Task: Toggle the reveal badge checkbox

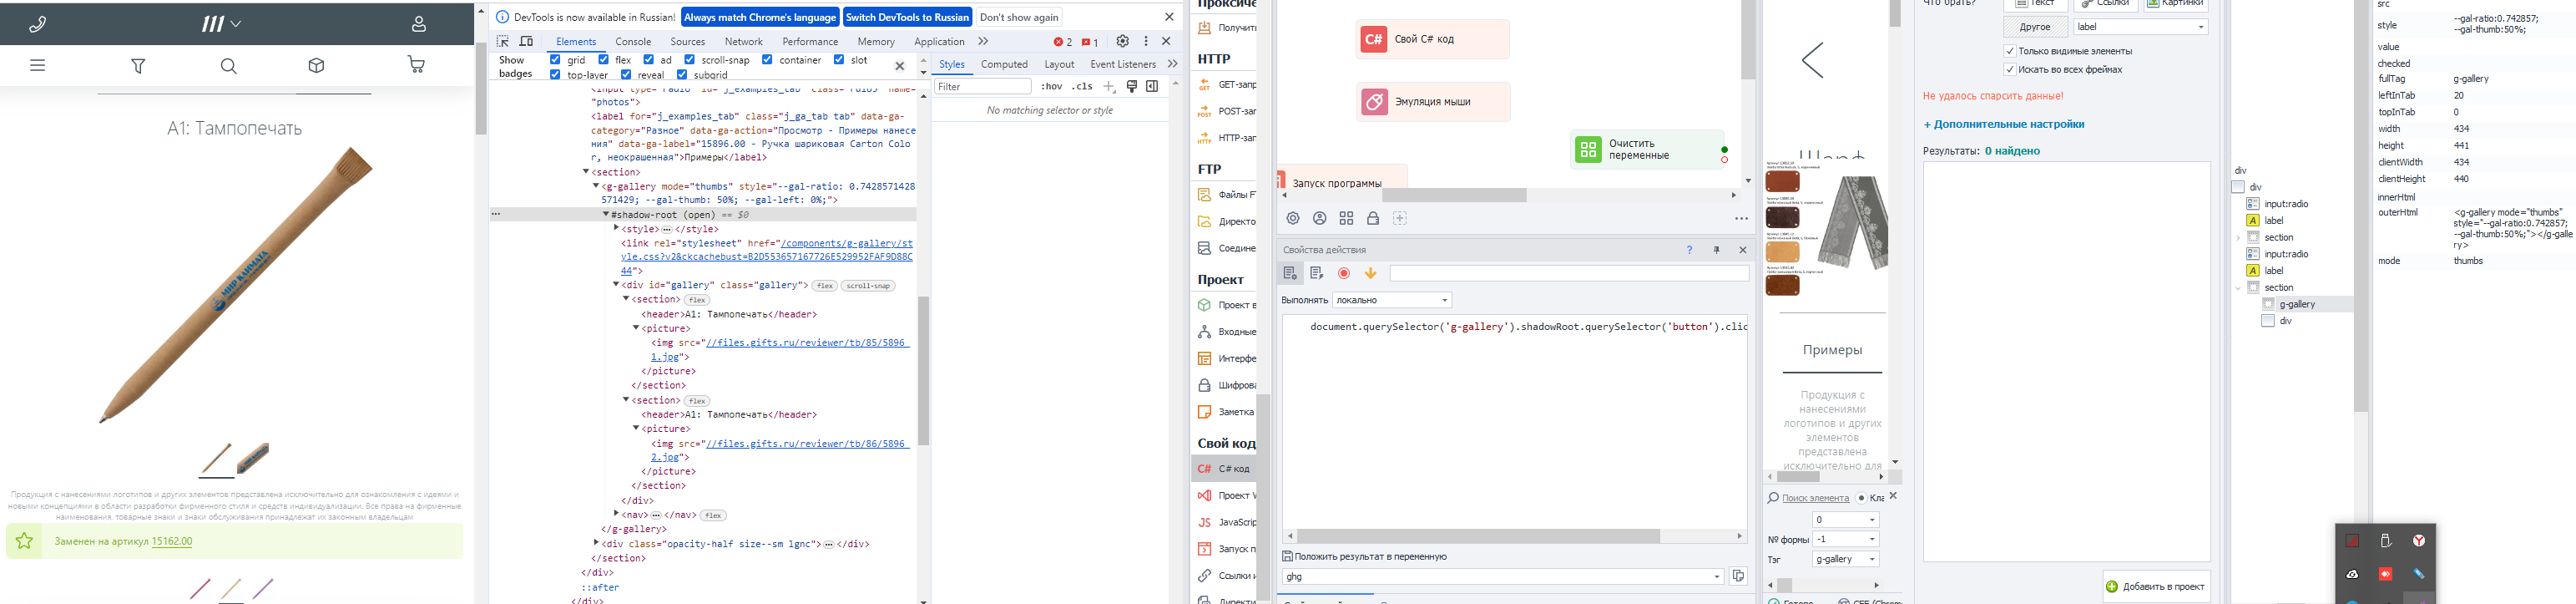Action: pos(625,75)
